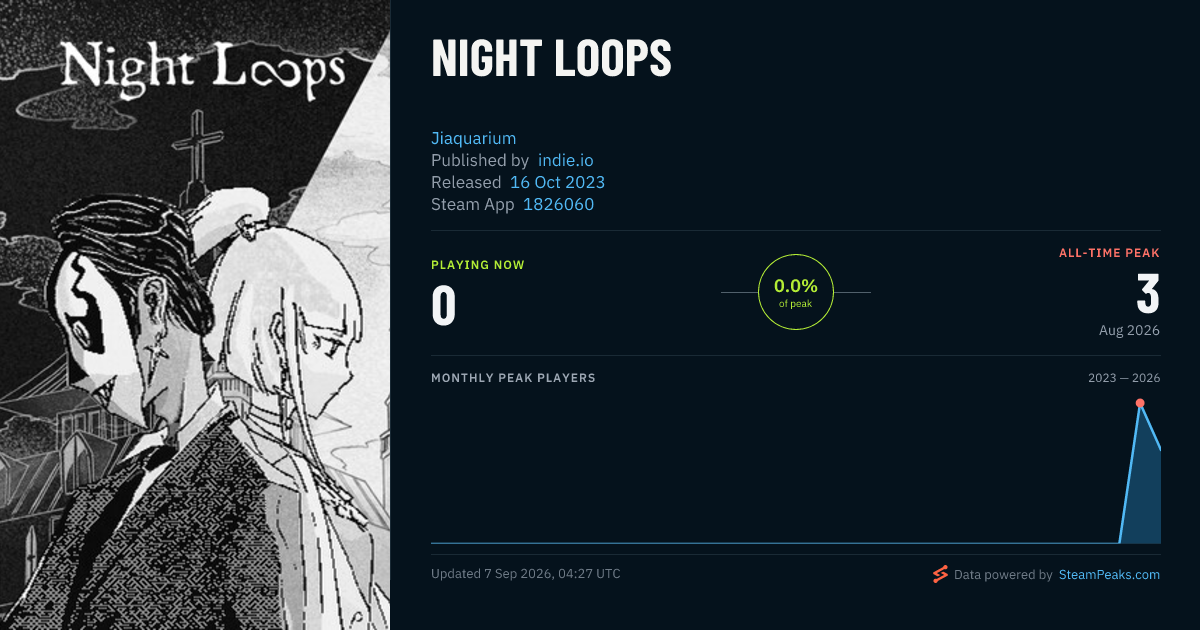Click the SteamPeaks logo icon
Screen dimensions: 1200x630
(x=940, y=574)
